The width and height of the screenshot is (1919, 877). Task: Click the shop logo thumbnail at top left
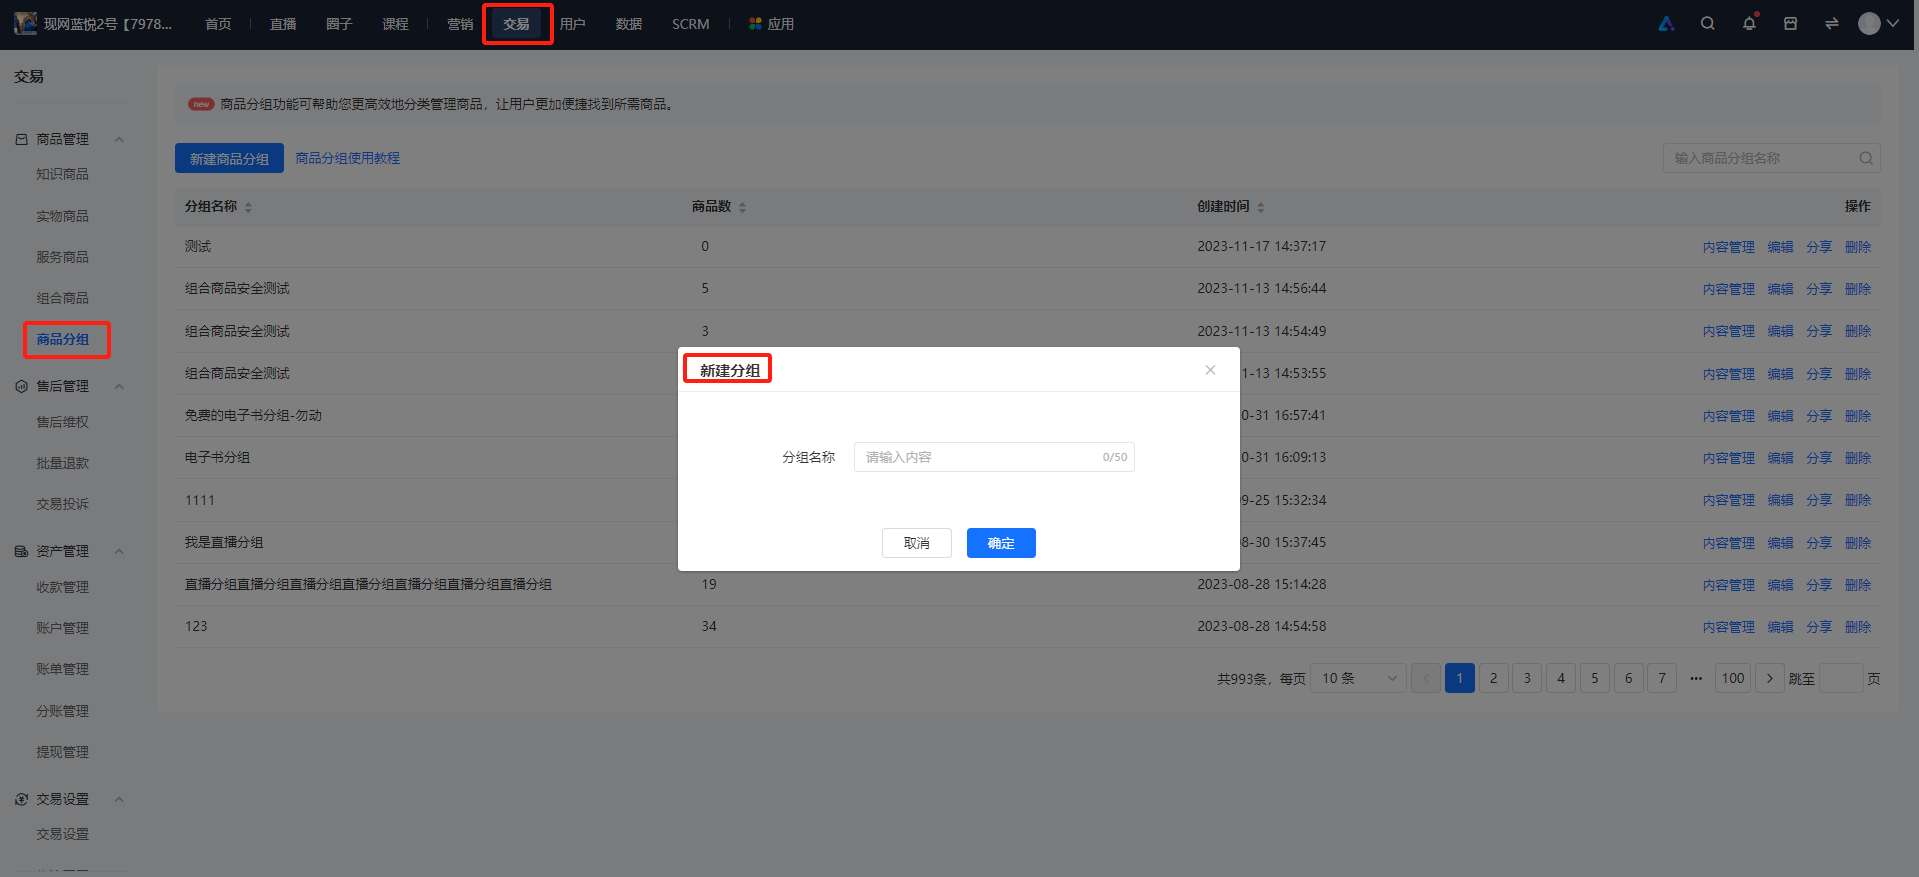point(25,23)
